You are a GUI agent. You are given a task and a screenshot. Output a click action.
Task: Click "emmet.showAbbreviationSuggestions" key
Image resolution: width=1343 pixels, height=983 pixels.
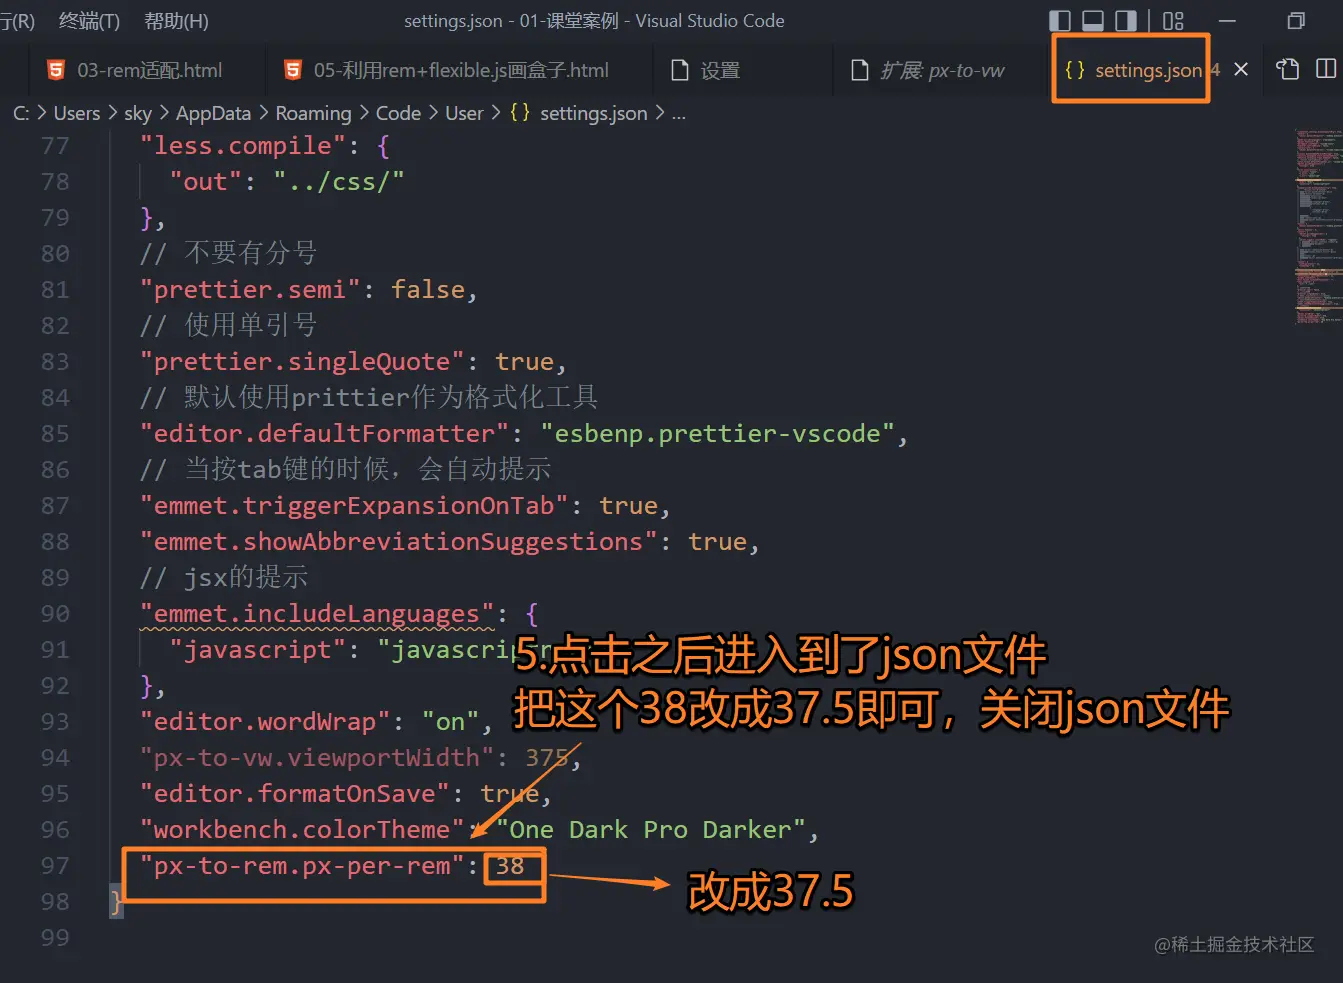click(x=399, y=542)
